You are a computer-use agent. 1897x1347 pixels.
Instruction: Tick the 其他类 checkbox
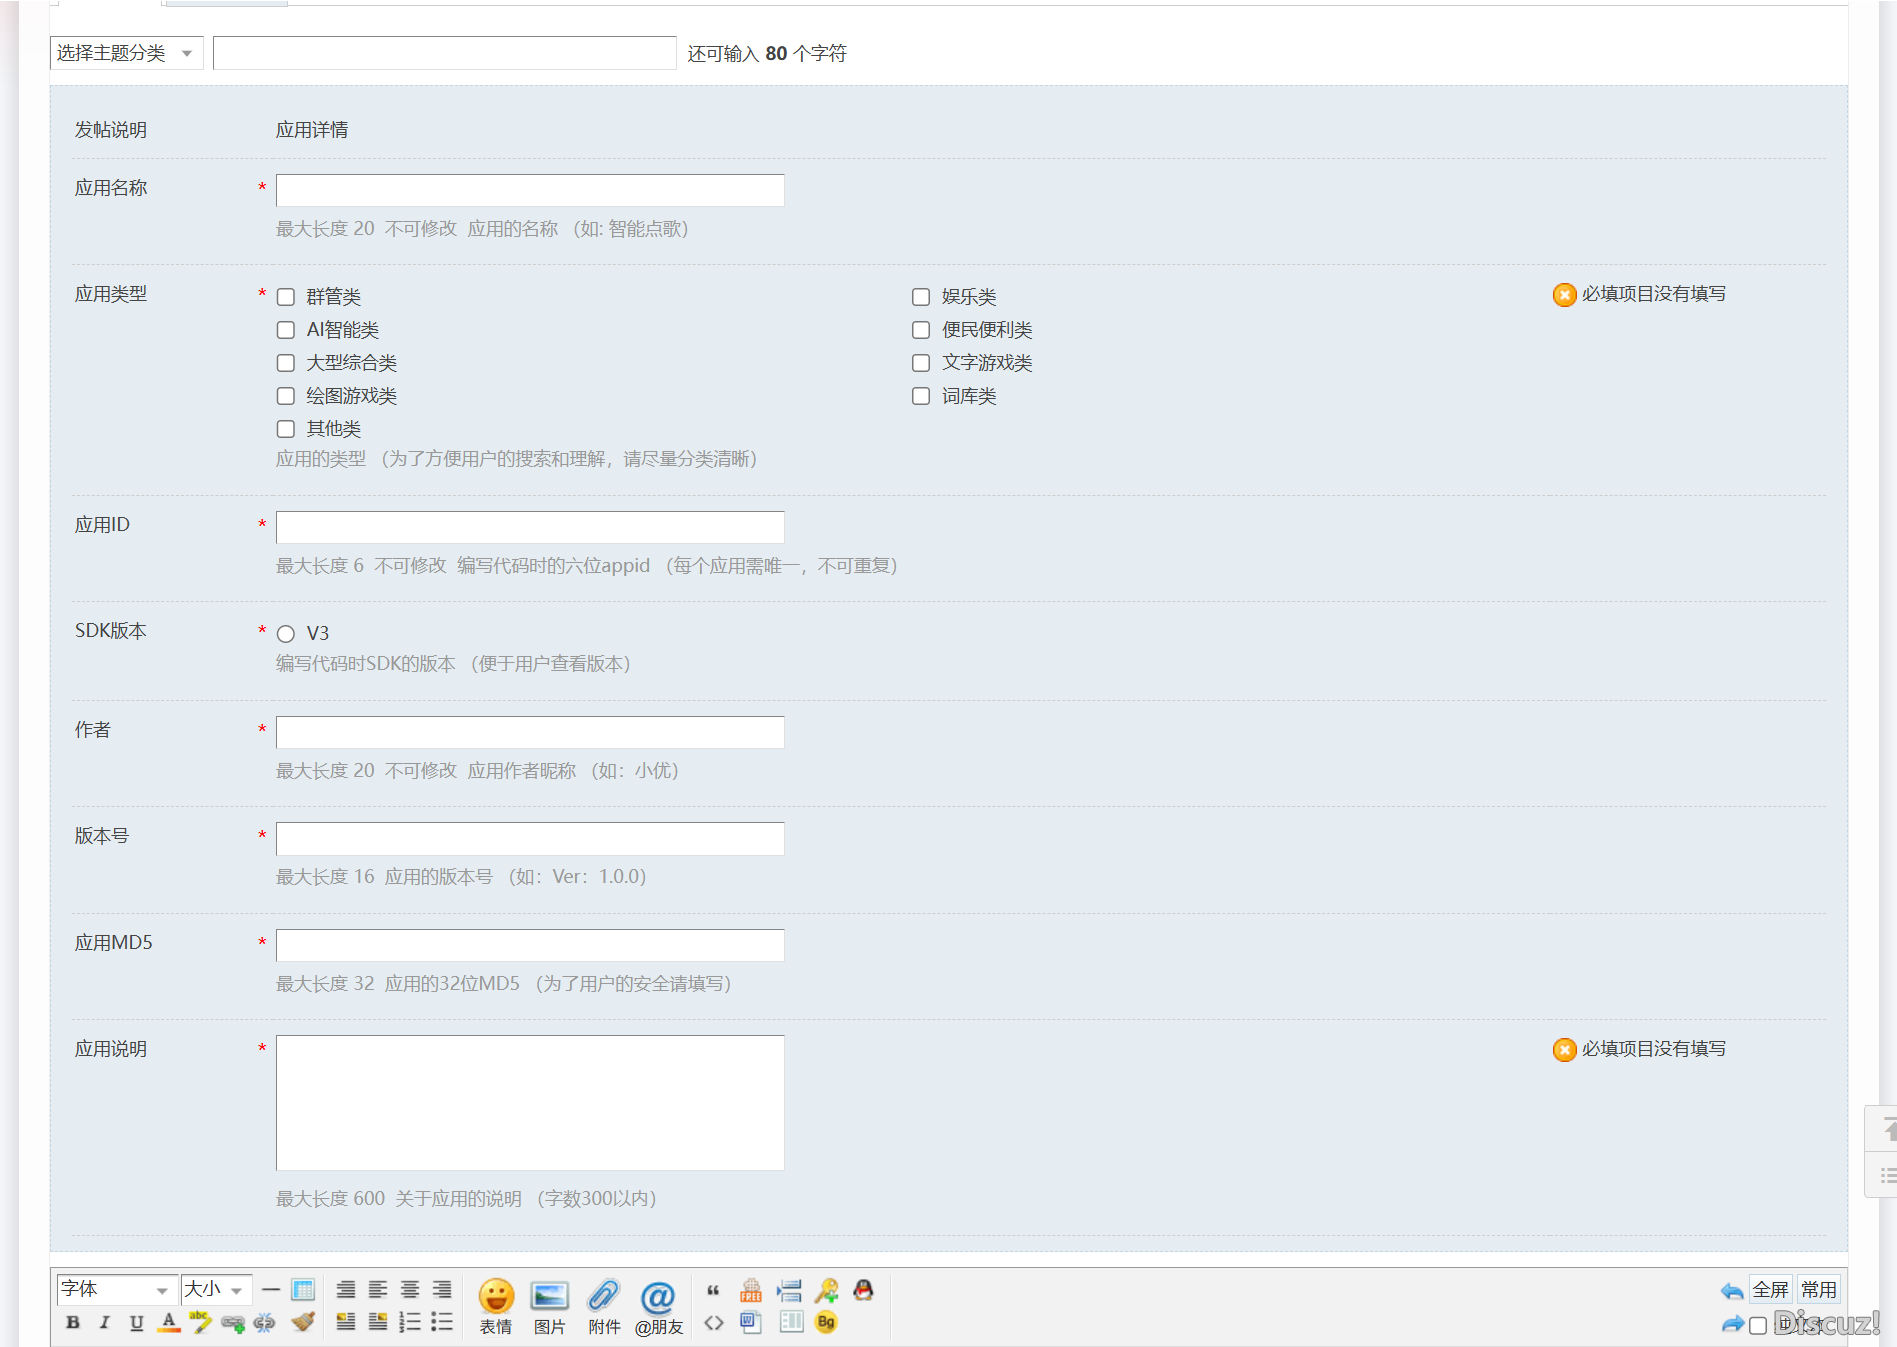pyautogui.click(x=286, y=429)
